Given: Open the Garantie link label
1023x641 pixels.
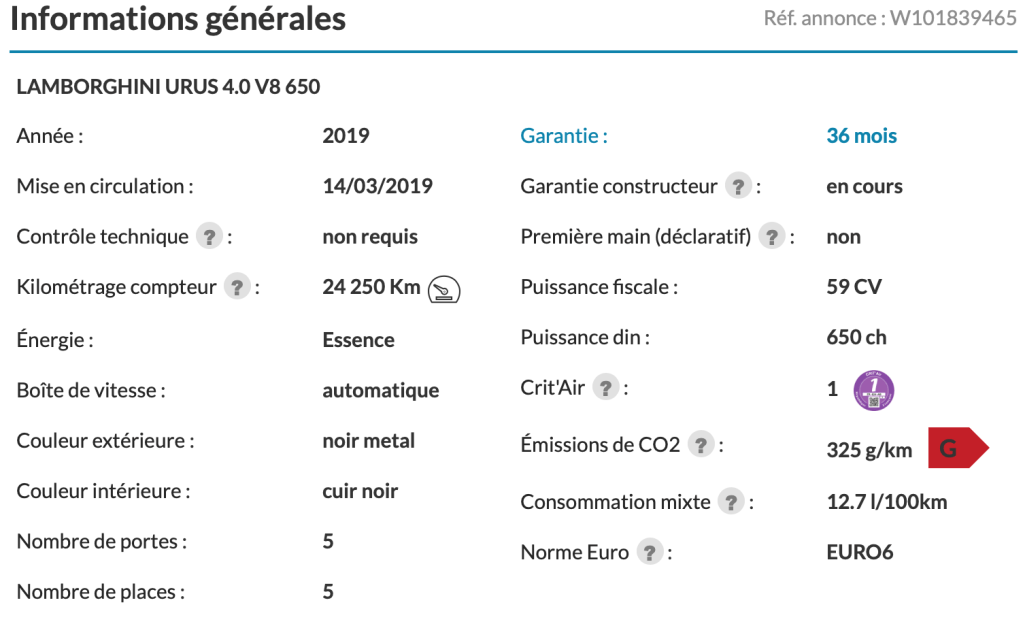Looking at the screenshot, I should click(x=564, y=136).
